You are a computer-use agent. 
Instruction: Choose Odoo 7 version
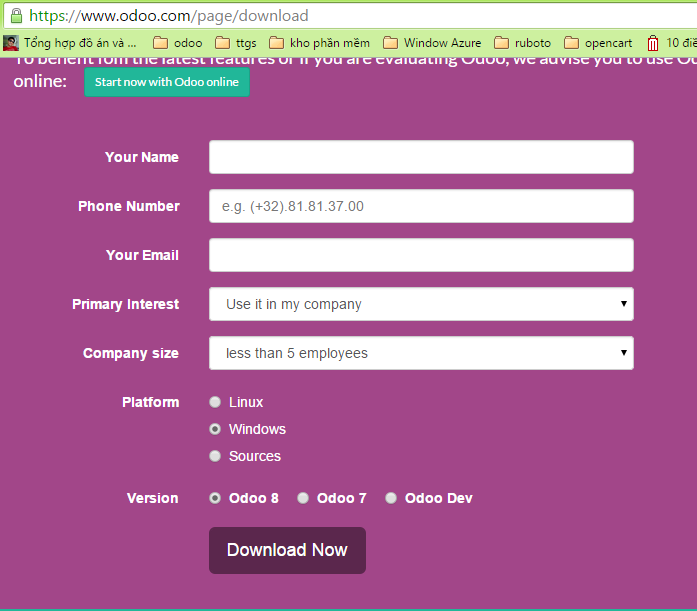point(303,498)
